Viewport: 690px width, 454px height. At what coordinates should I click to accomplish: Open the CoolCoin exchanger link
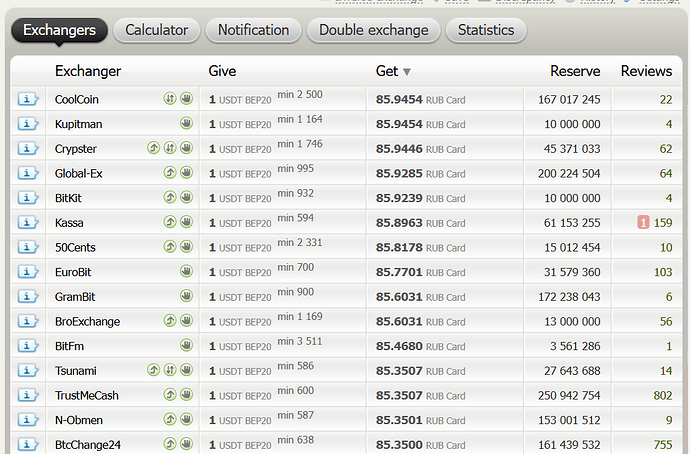pos(77,99)
